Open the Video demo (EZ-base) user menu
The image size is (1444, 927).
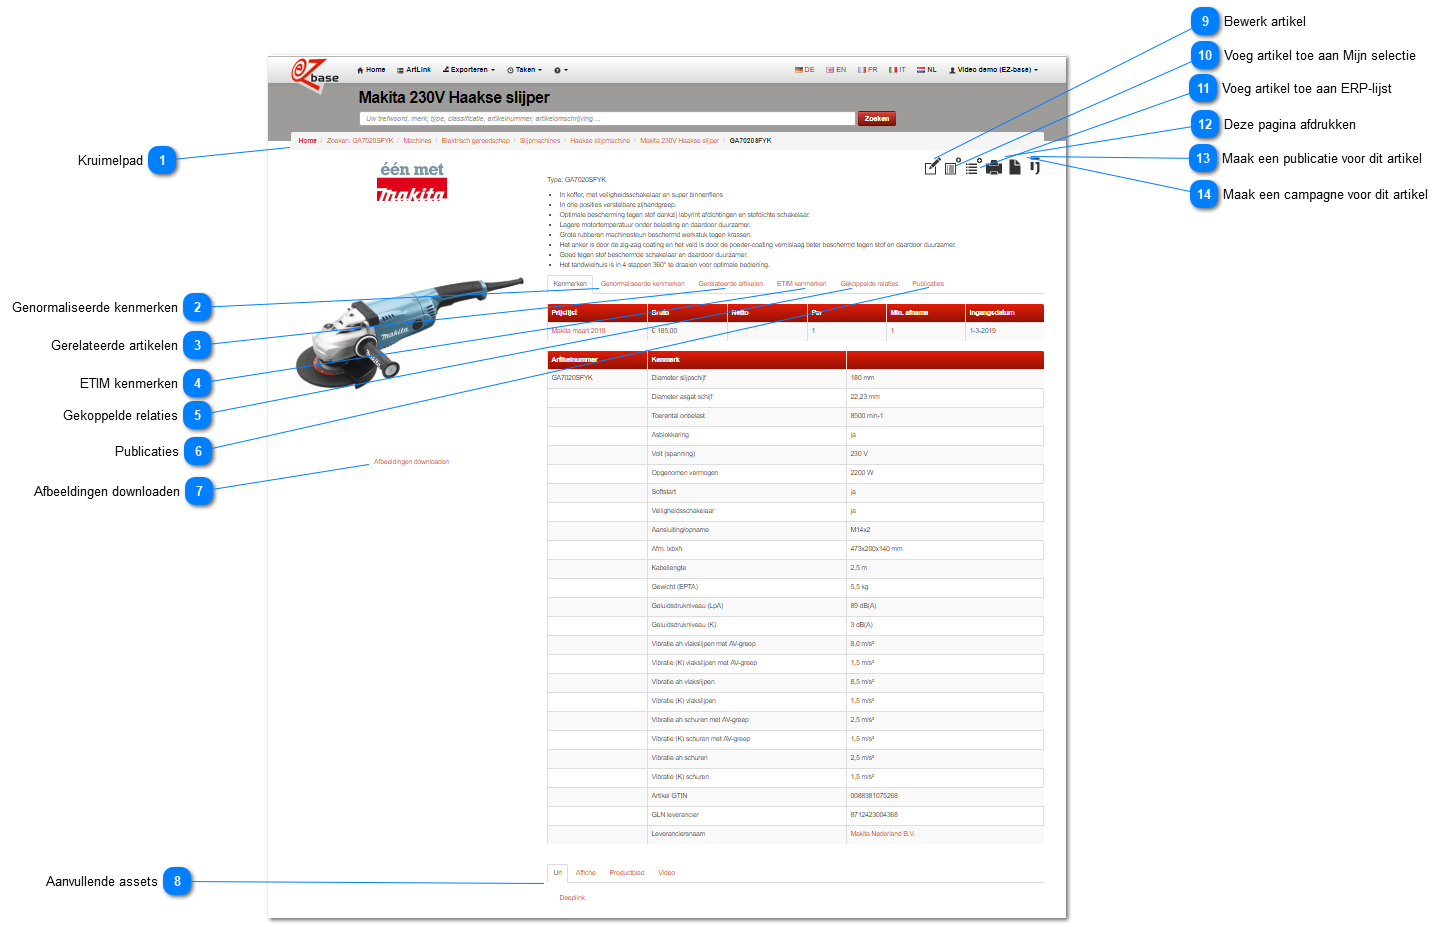993,70
